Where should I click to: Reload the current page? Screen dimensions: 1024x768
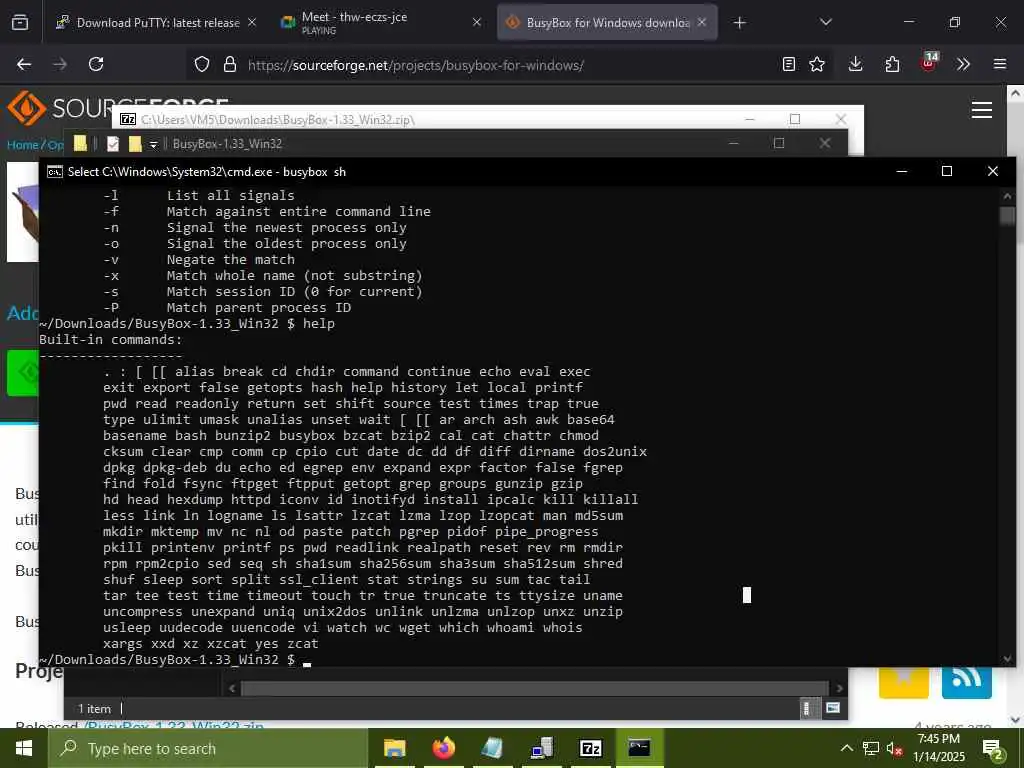[96, 64]
